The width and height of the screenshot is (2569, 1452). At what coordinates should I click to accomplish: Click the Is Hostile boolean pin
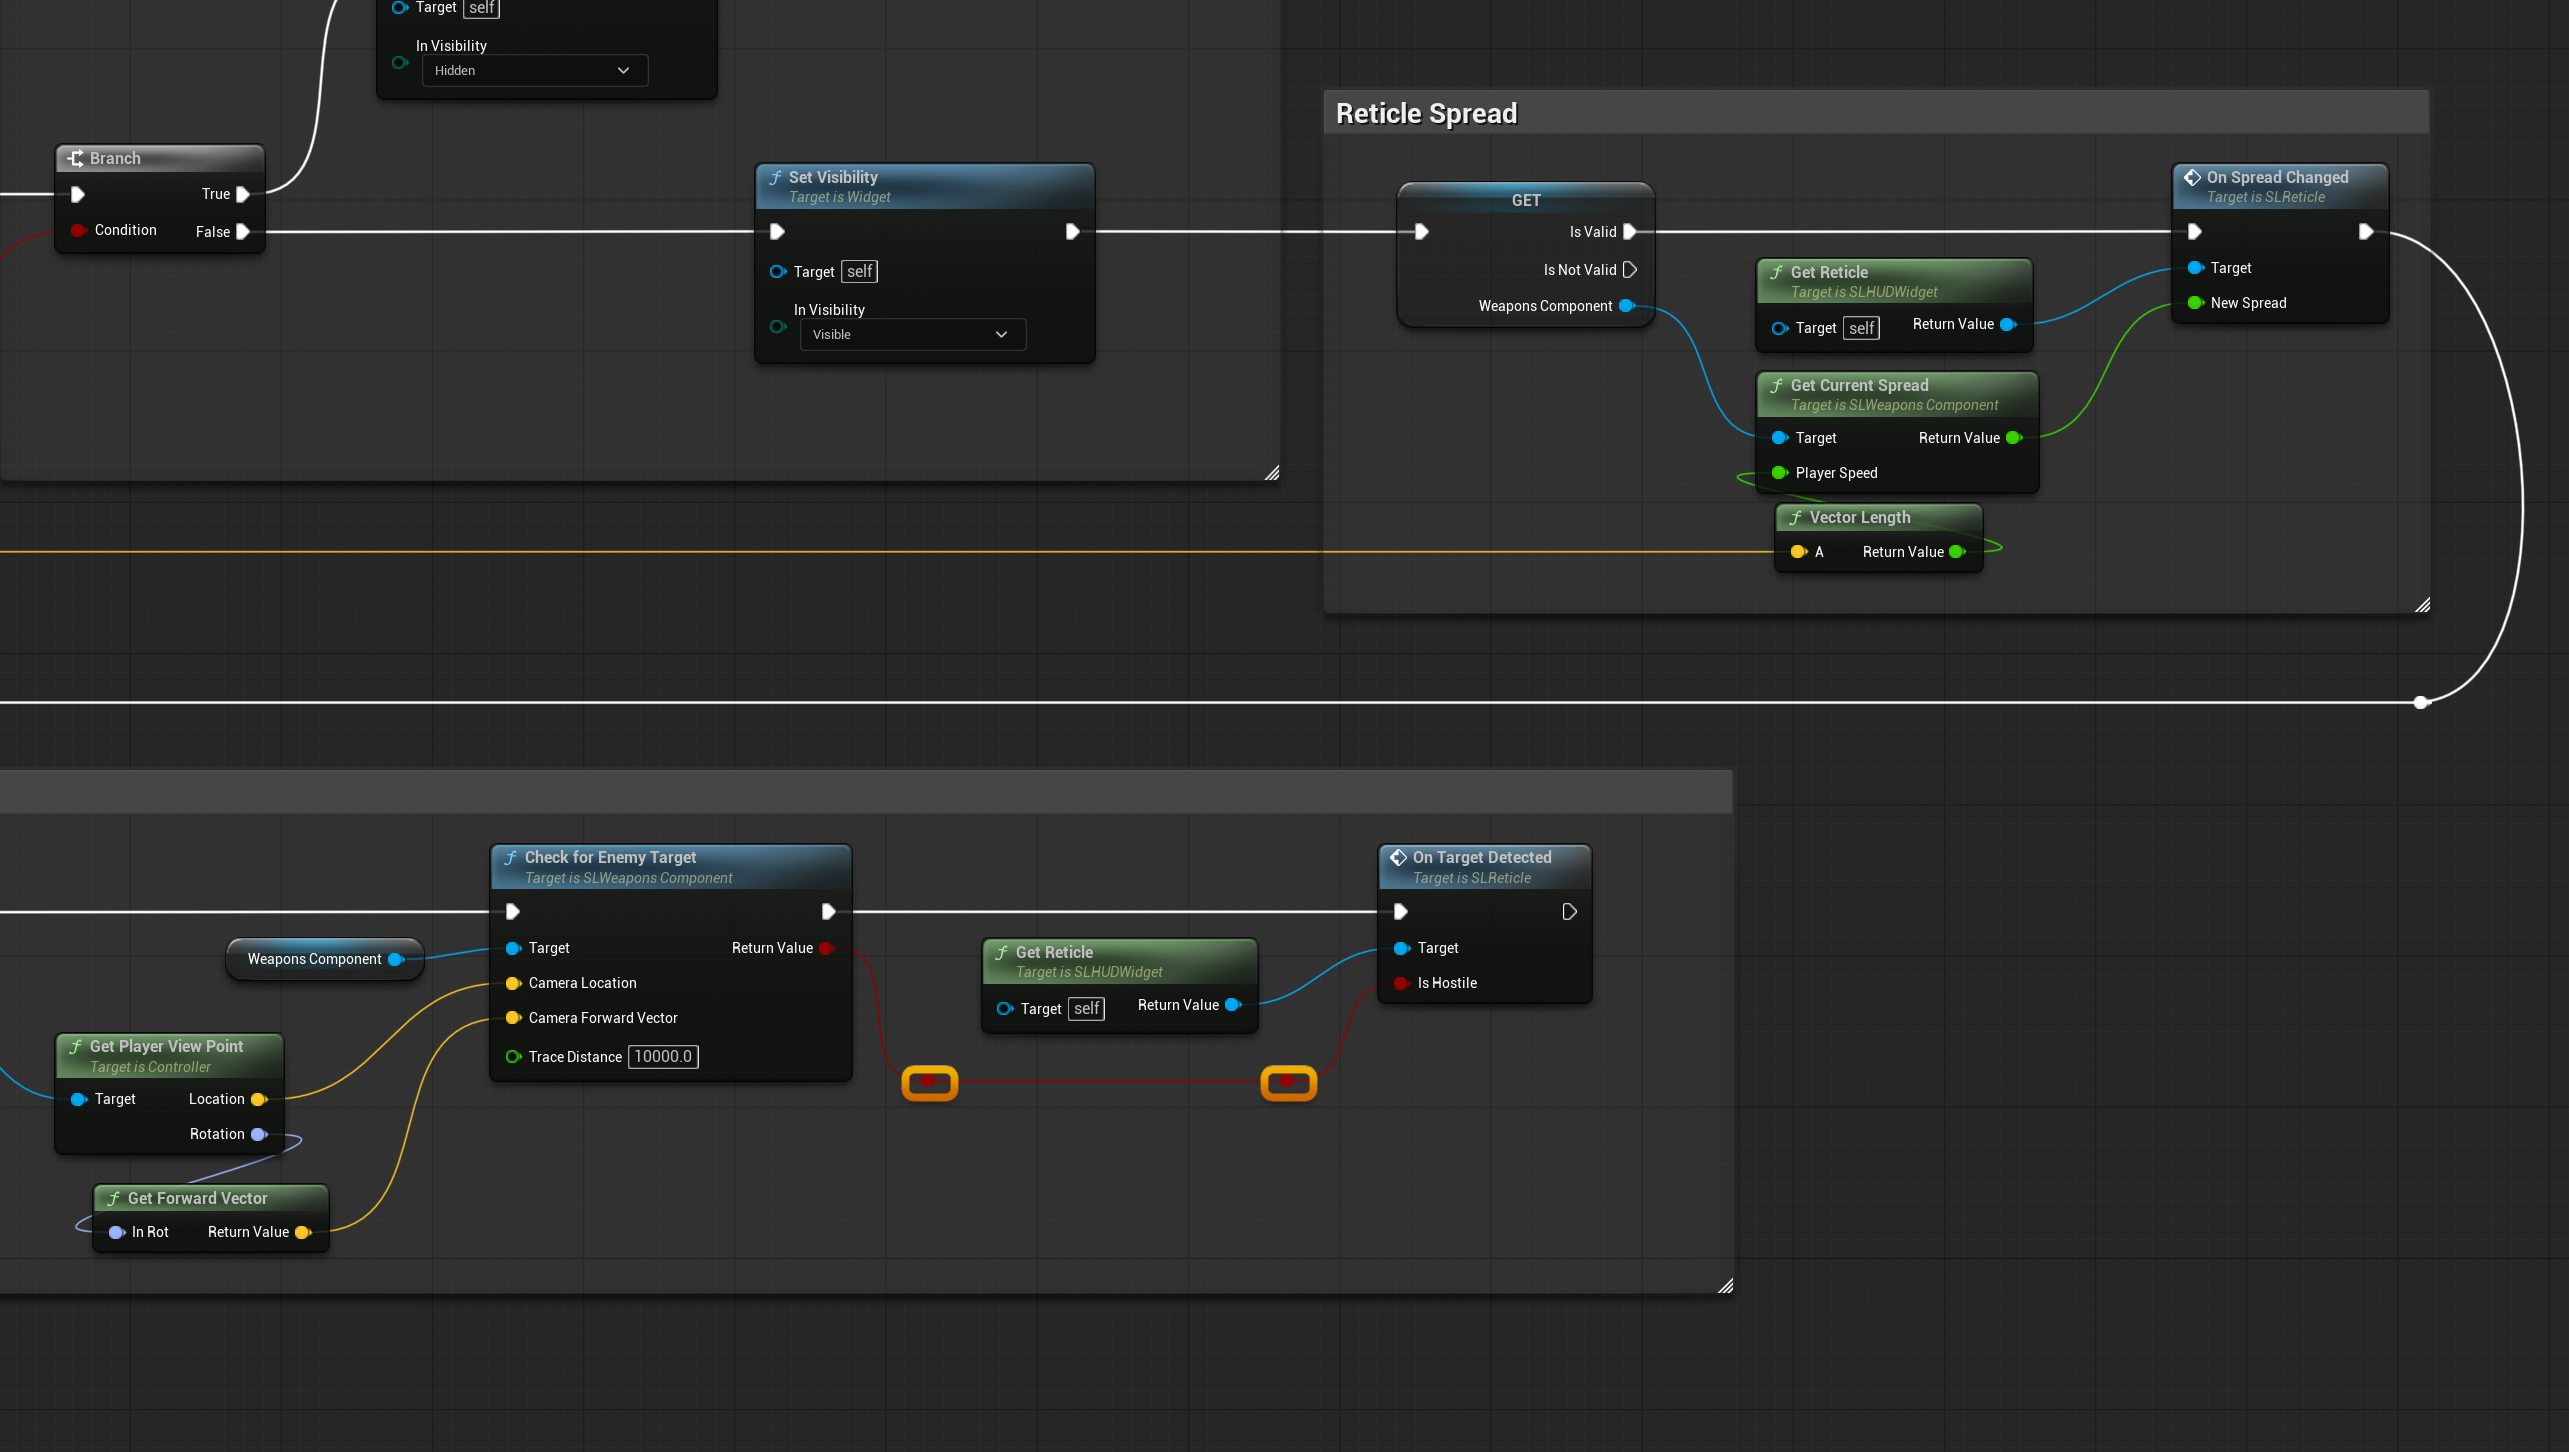click(x=1402, y=984)
